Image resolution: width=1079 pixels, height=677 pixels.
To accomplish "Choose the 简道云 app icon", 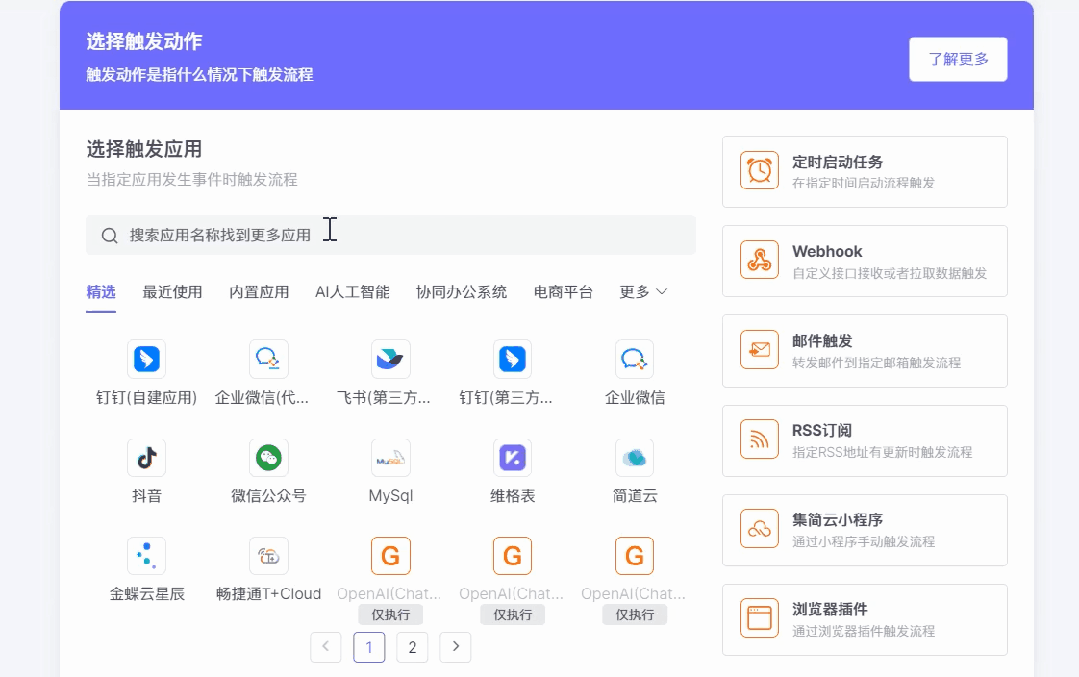I will coord(634,458).
